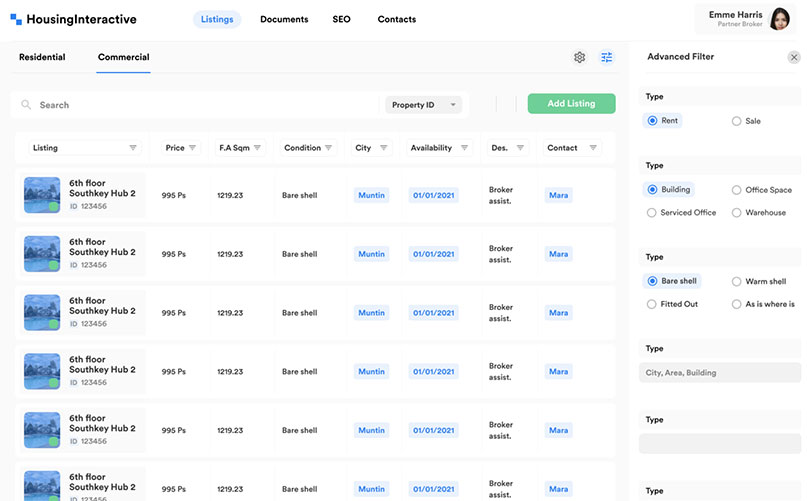
Task: Switch to the Residential tab
Action: click(42, 57)
